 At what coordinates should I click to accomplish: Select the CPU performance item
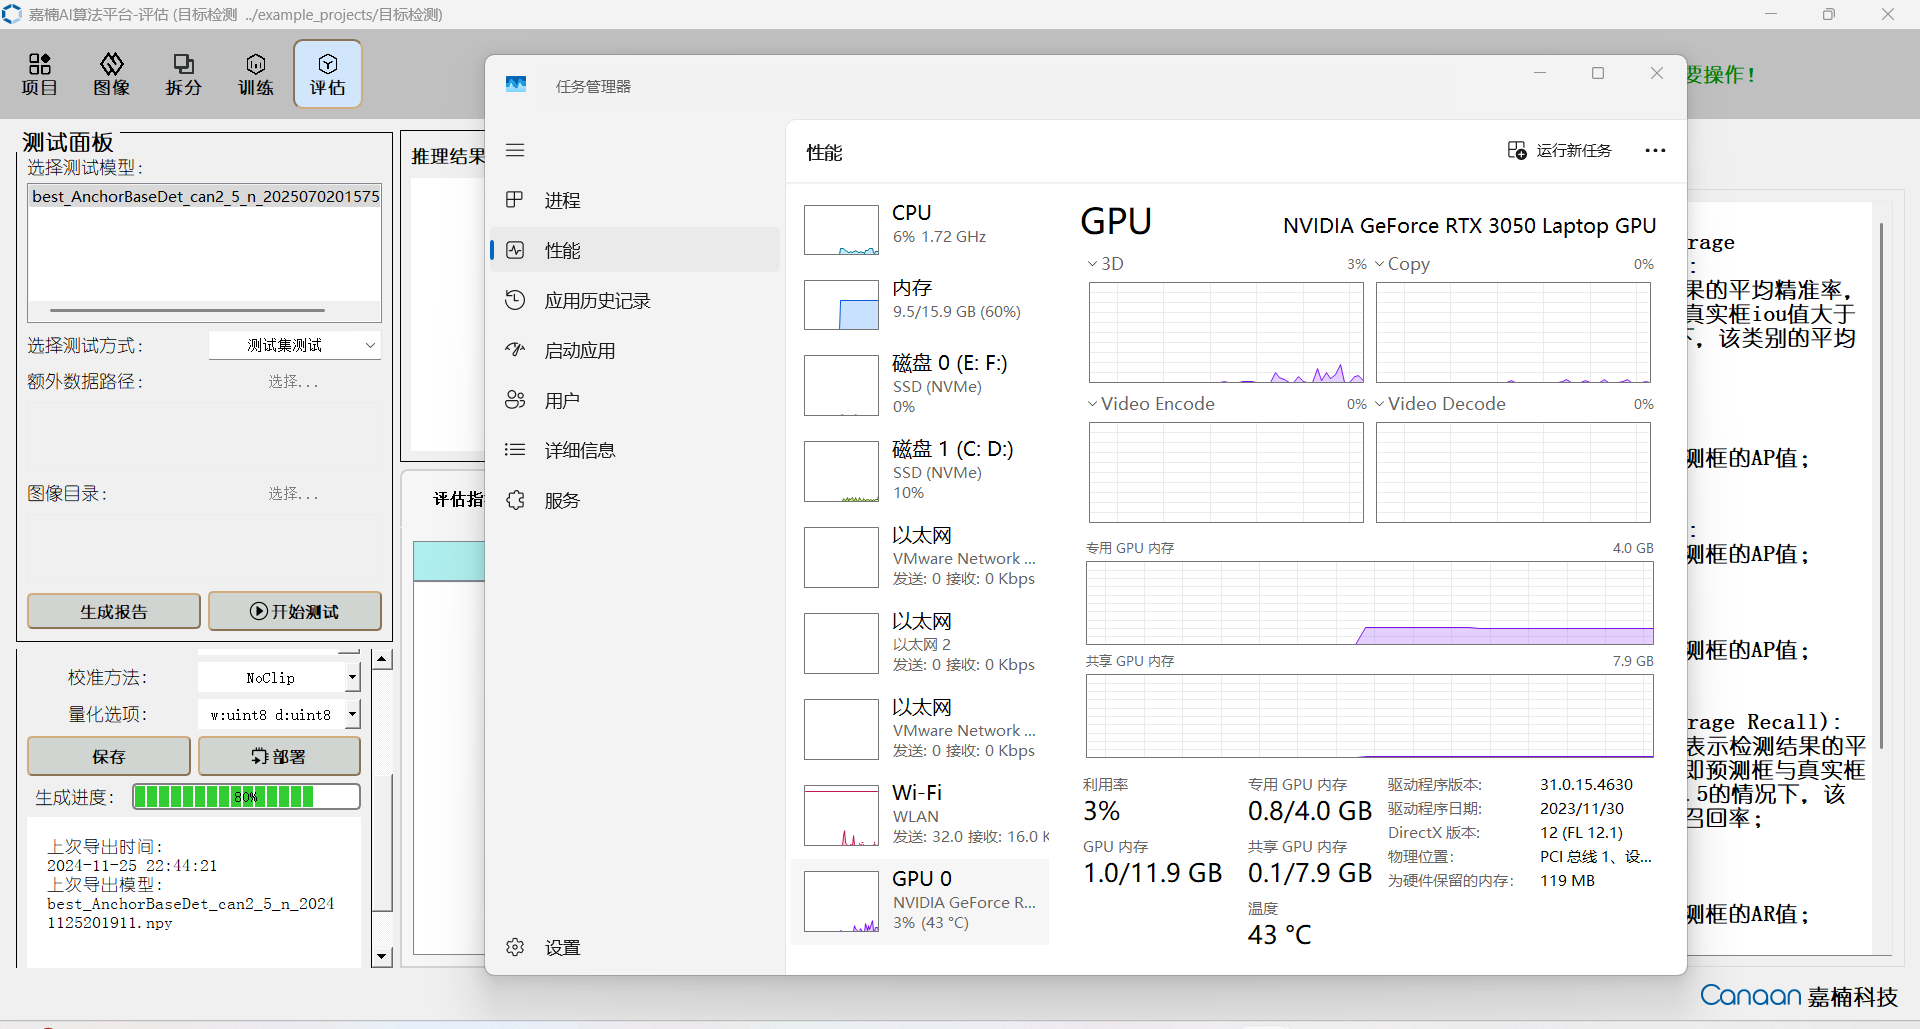920,228
